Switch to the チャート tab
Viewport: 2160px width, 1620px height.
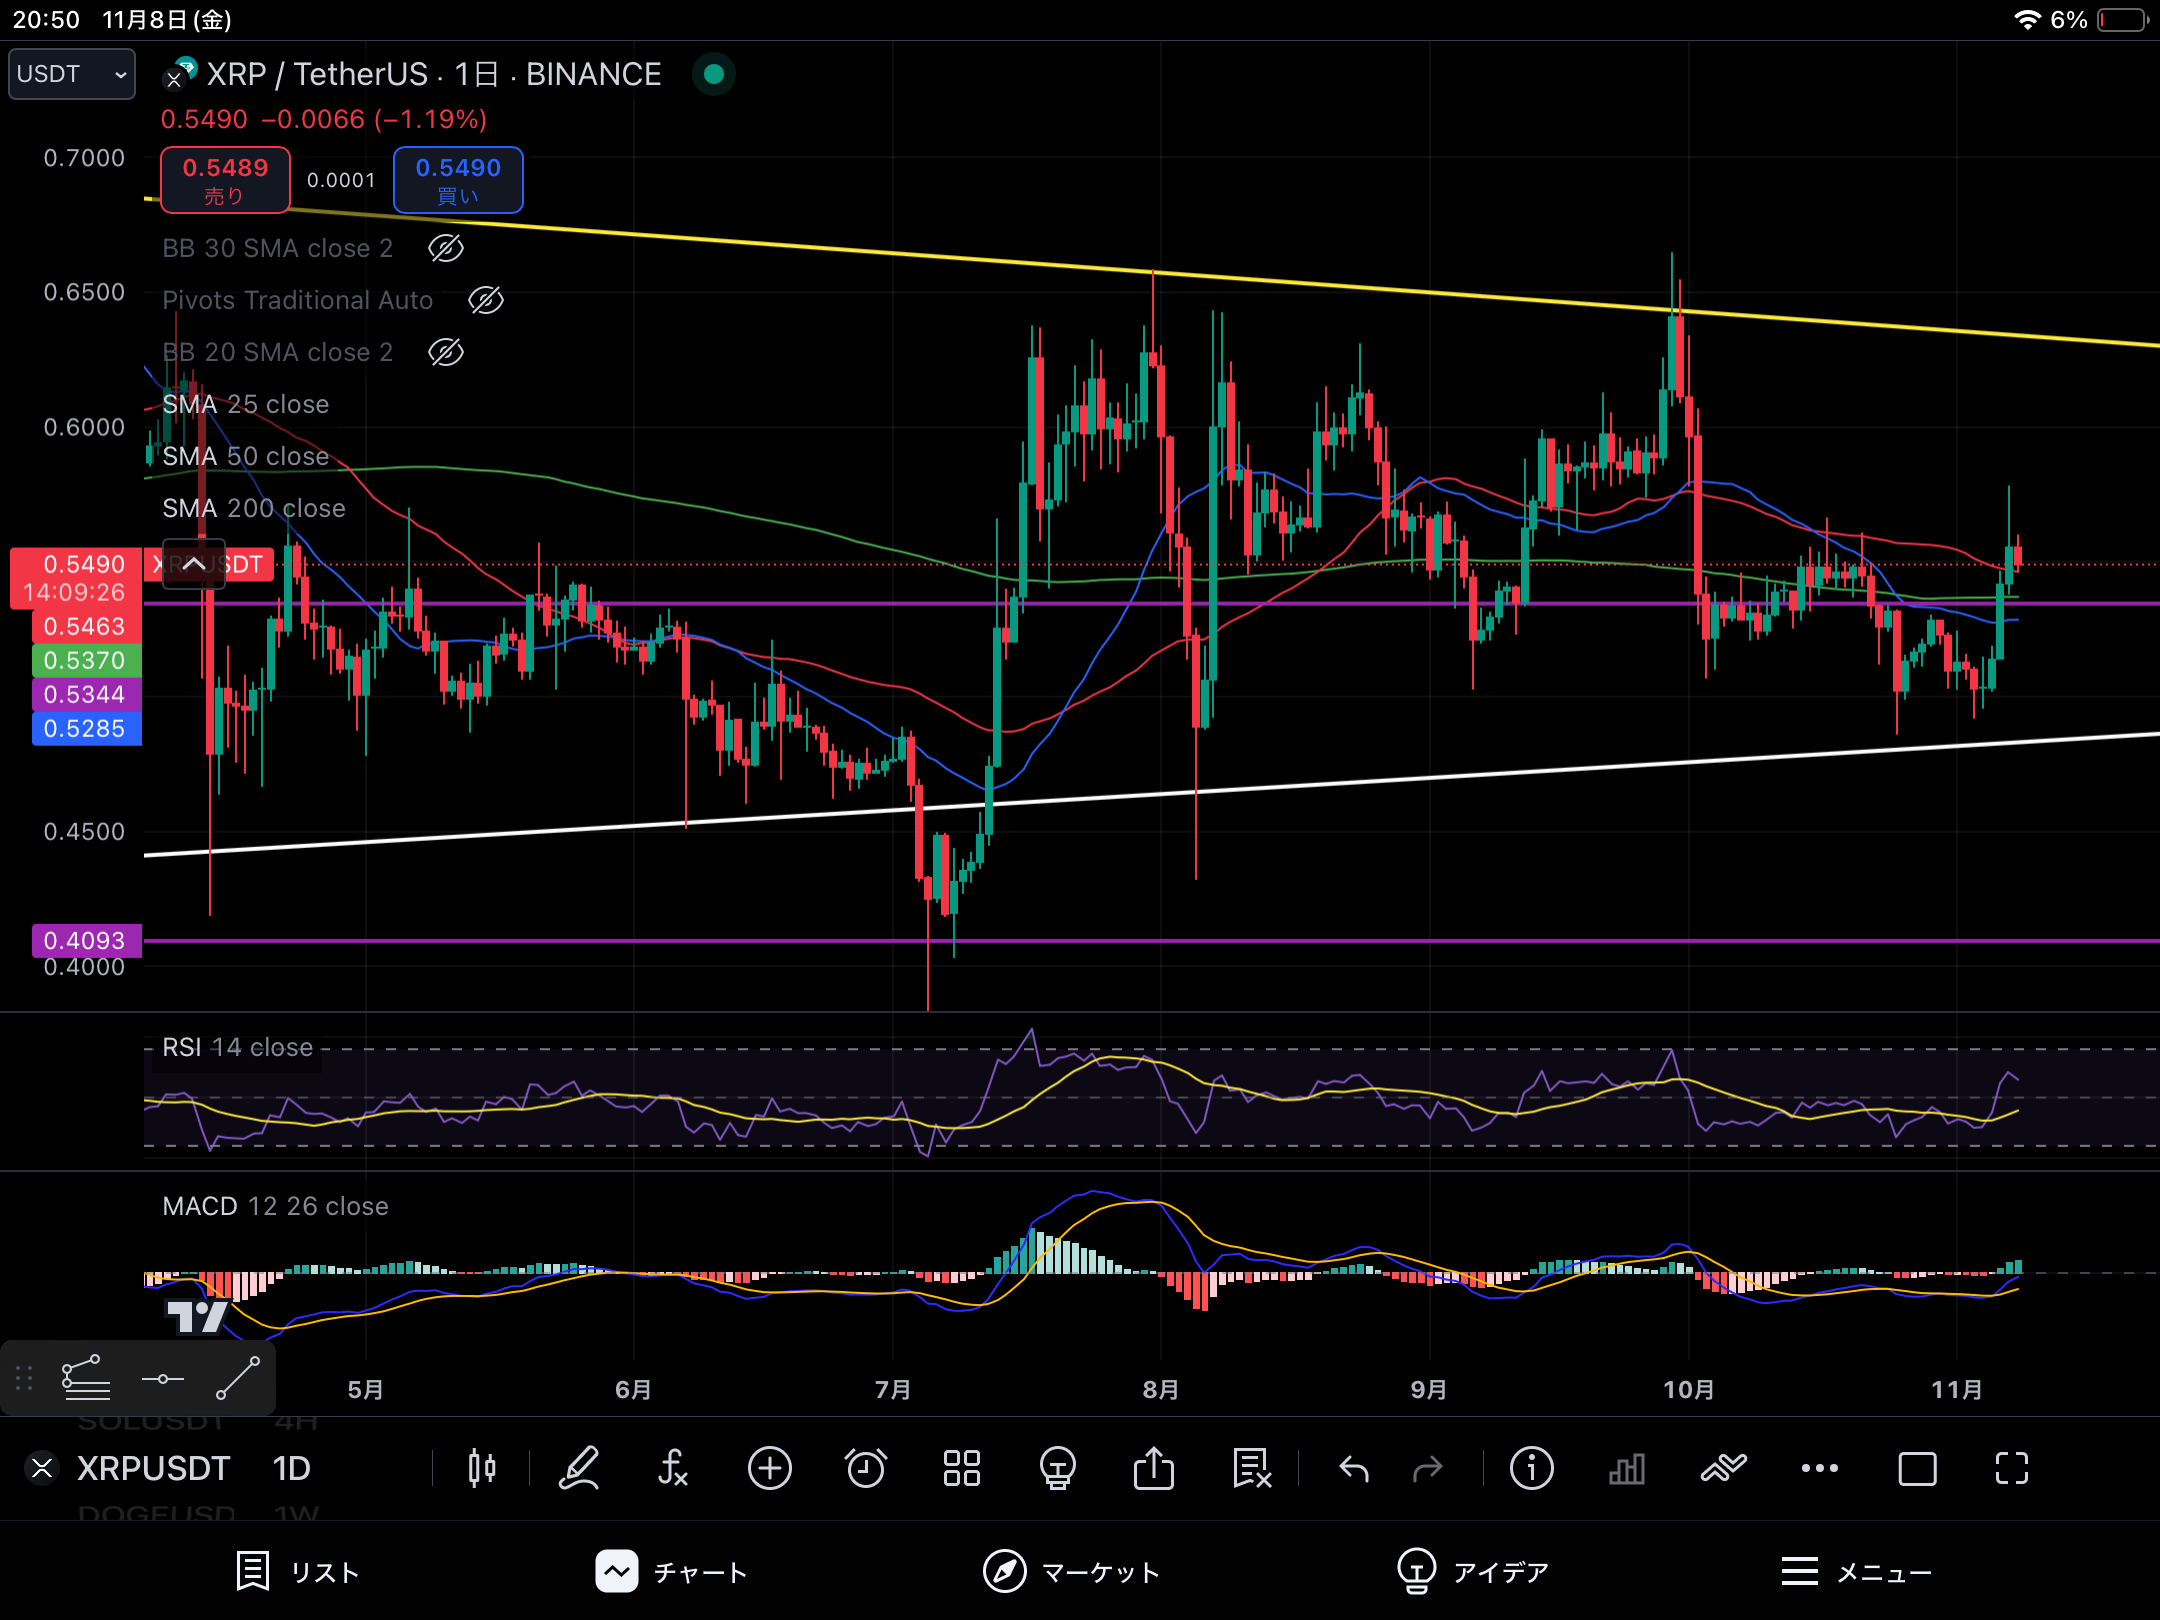click(x=671, y=1572)
